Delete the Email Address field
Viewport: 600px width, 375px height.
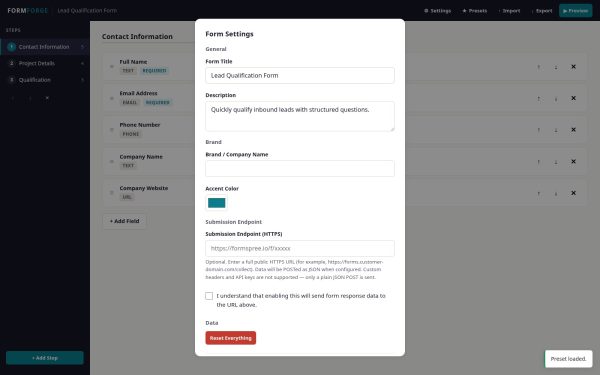click(573, 98)
